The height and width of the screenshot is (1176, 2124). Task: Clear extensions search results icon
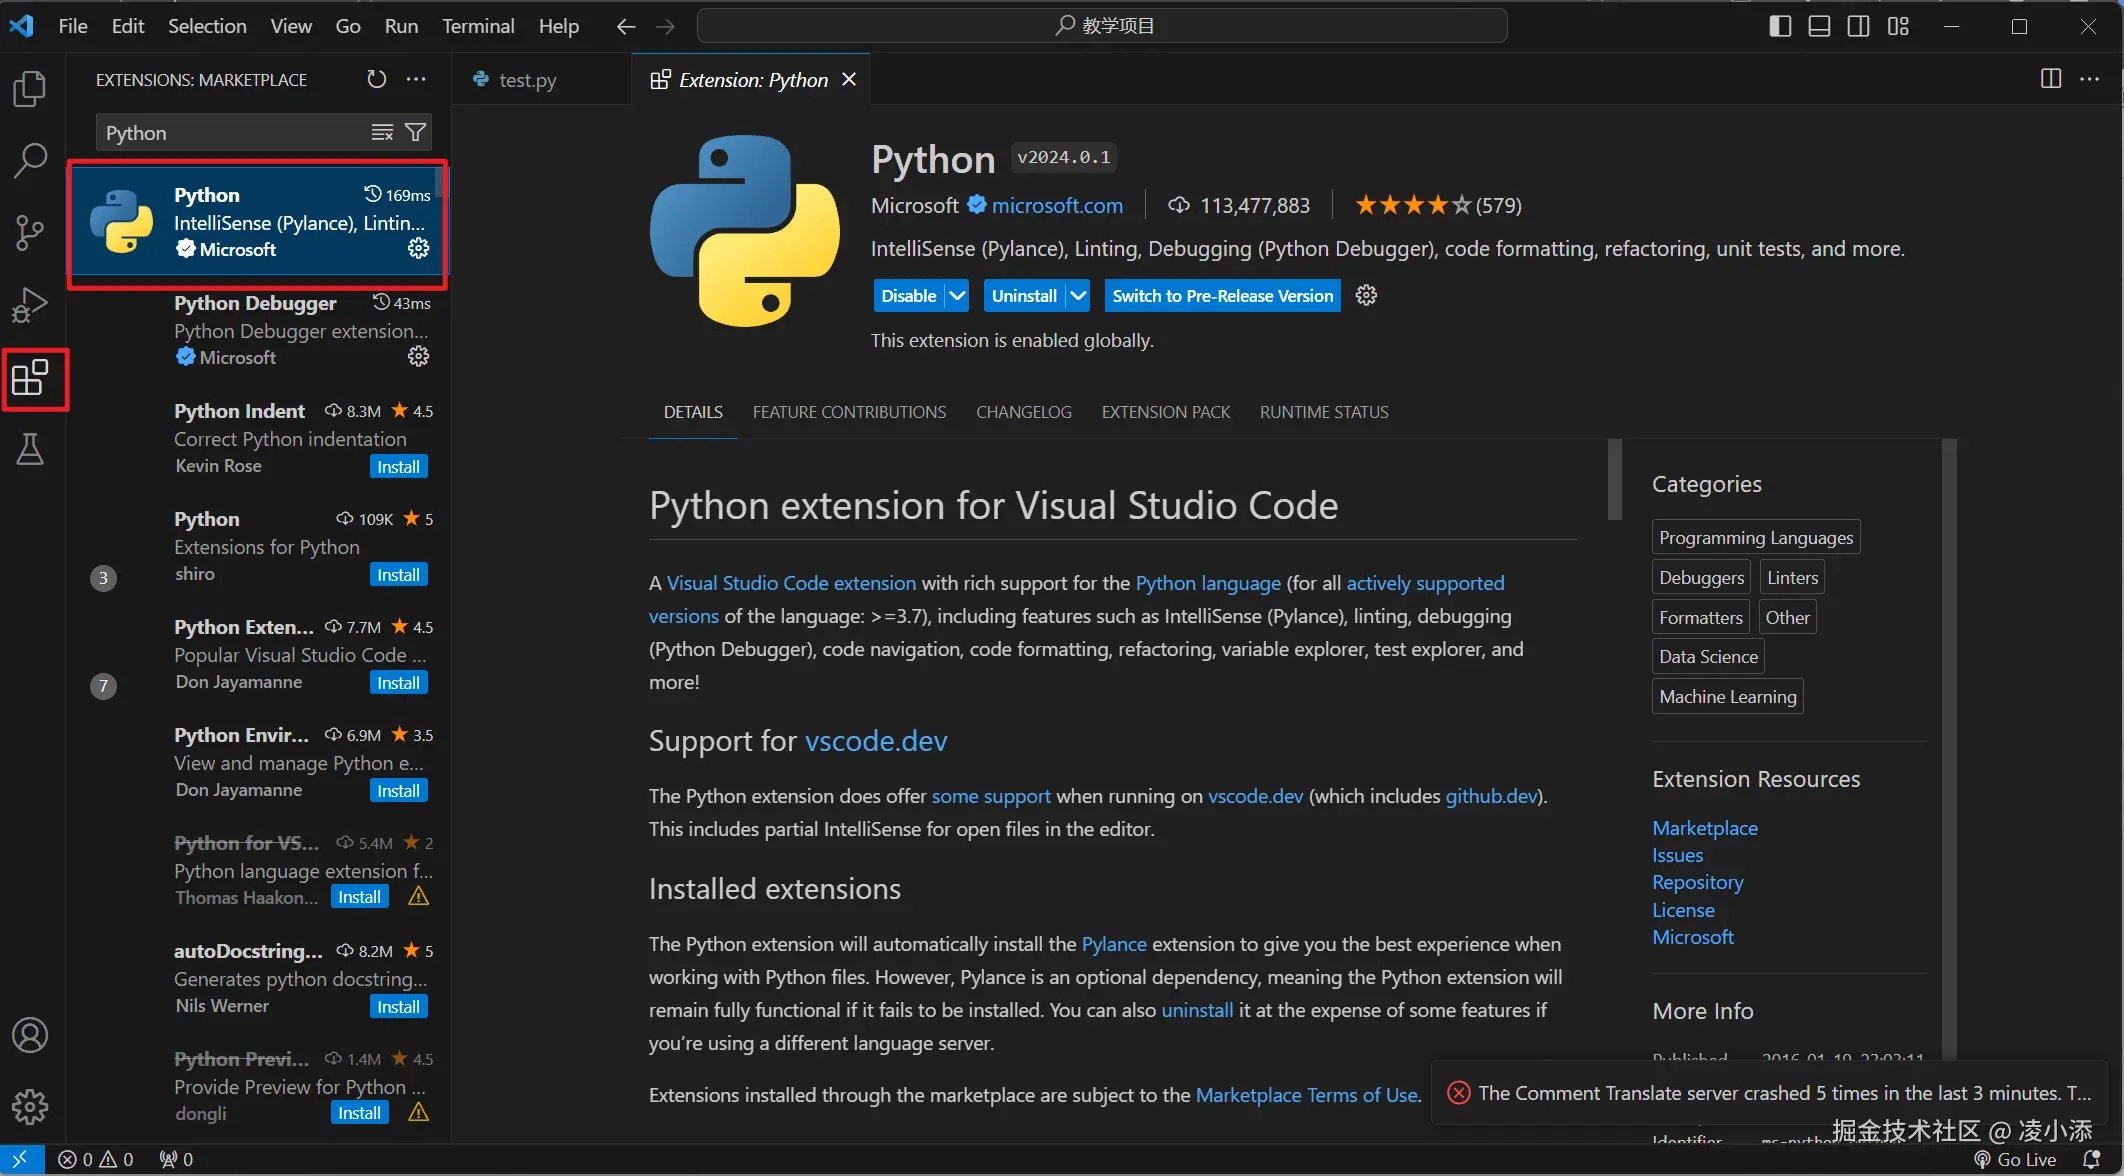click(382, 132)
